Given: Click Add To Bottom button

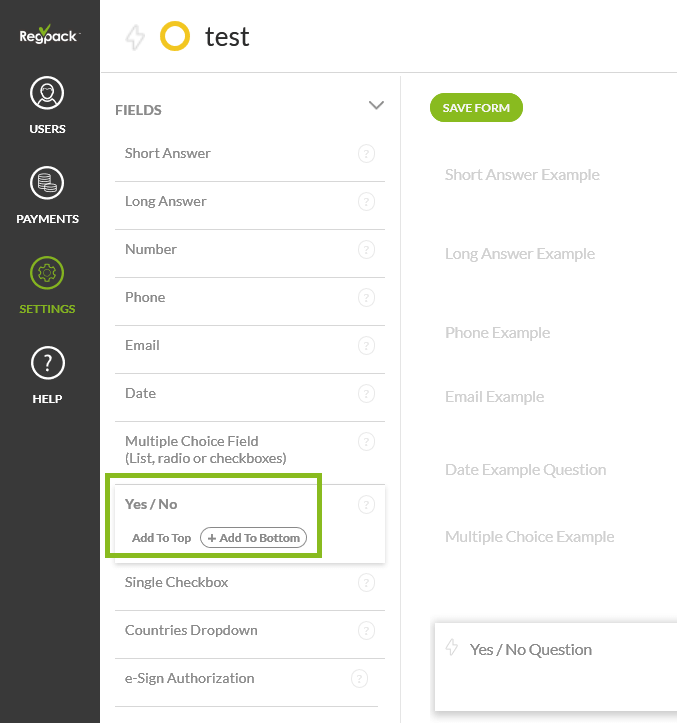Looking at the screenshot, I should pos(254,538).
